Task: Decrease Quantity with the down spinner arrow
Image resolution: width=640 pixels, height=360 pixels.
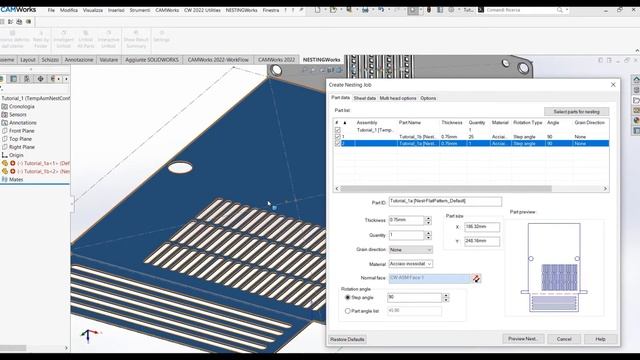Action: tap(428, 238)
